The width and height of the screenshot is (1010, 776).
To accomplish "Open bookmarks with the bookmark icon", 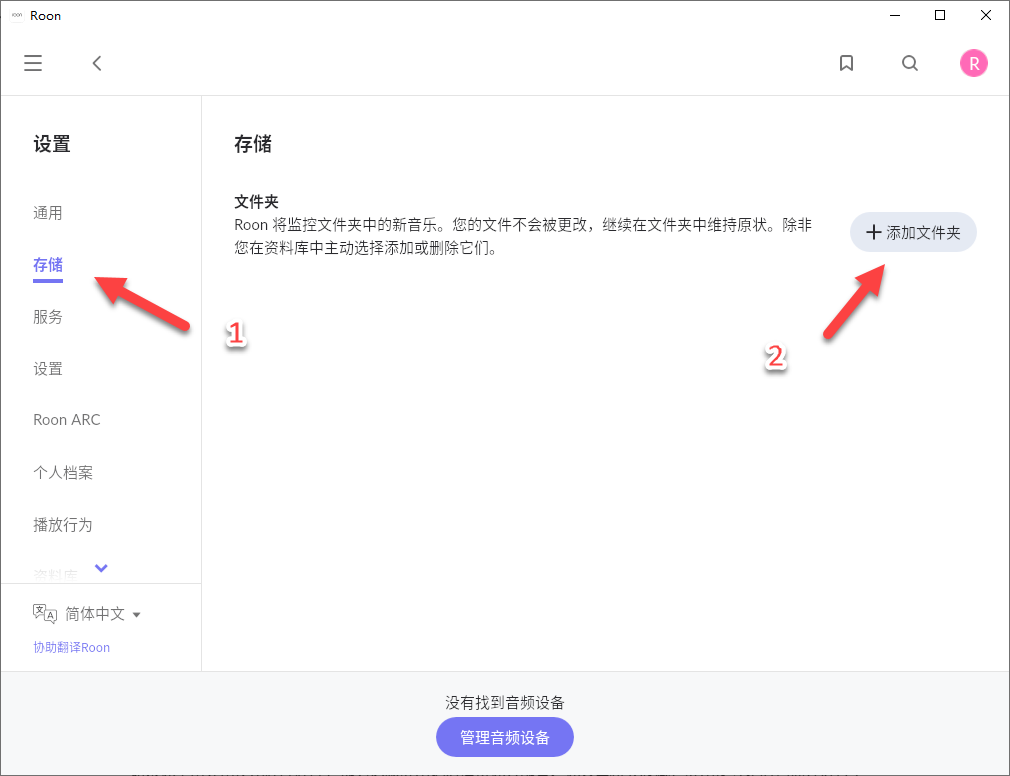I will click(x=846, y=63).
